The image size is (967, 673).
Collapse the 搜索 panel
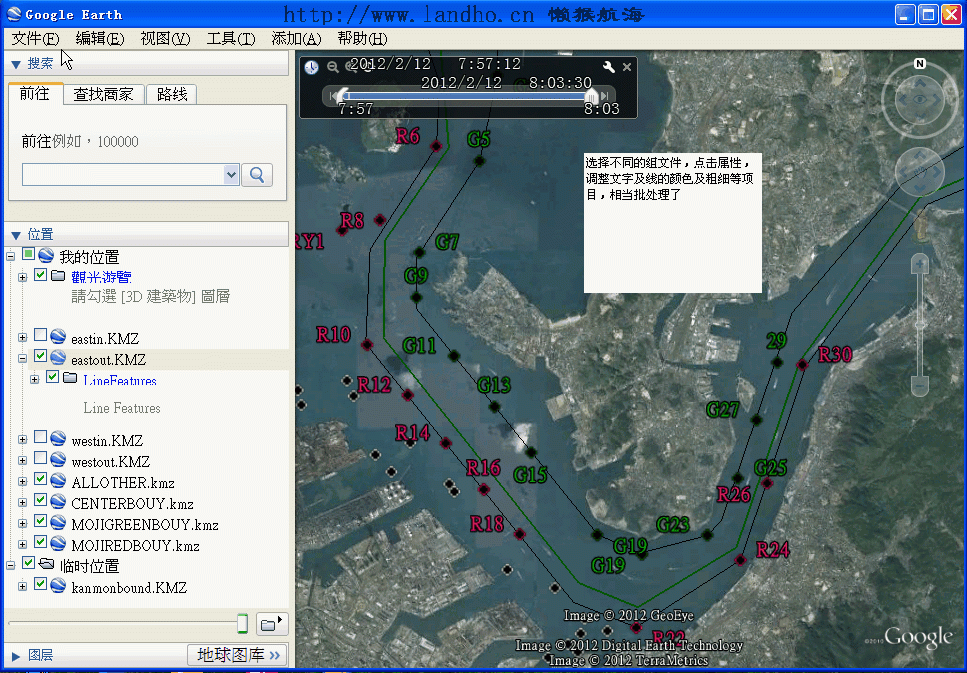pyautogui.click(x=17, y=64)
